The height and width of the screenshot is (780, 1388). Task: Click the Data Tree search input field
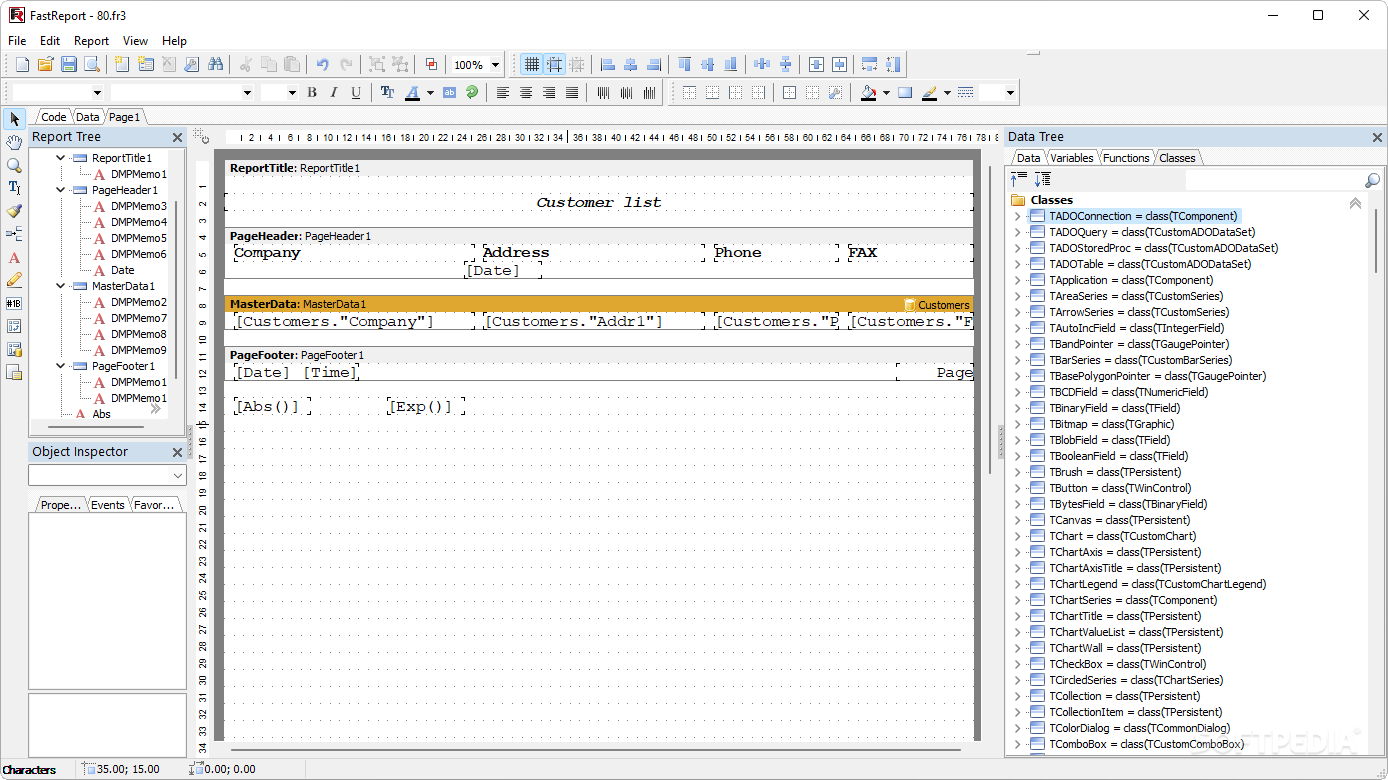1273,180
